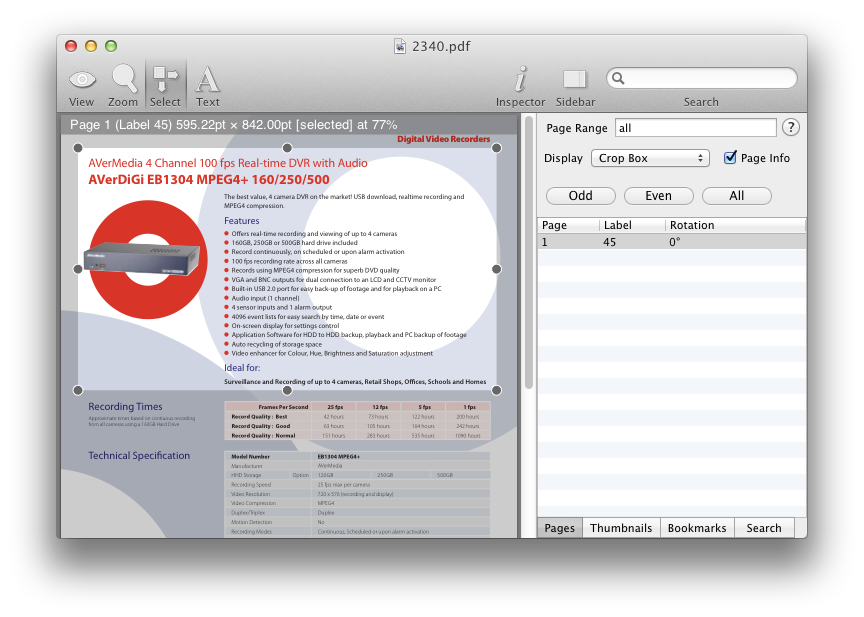Open the Inspector panel icon
This screenshot has width=864, height=617.
click(520, 79)
